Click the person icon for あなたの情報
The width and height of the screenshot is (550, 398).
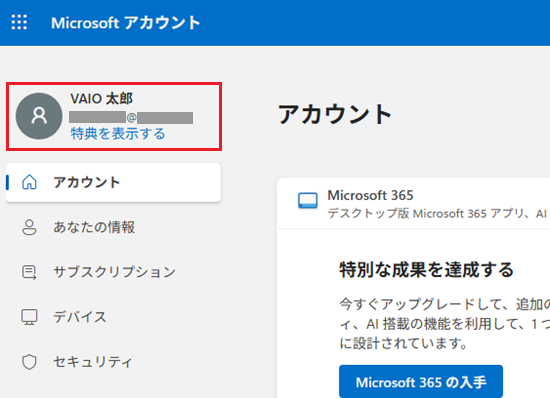(29, 227)
